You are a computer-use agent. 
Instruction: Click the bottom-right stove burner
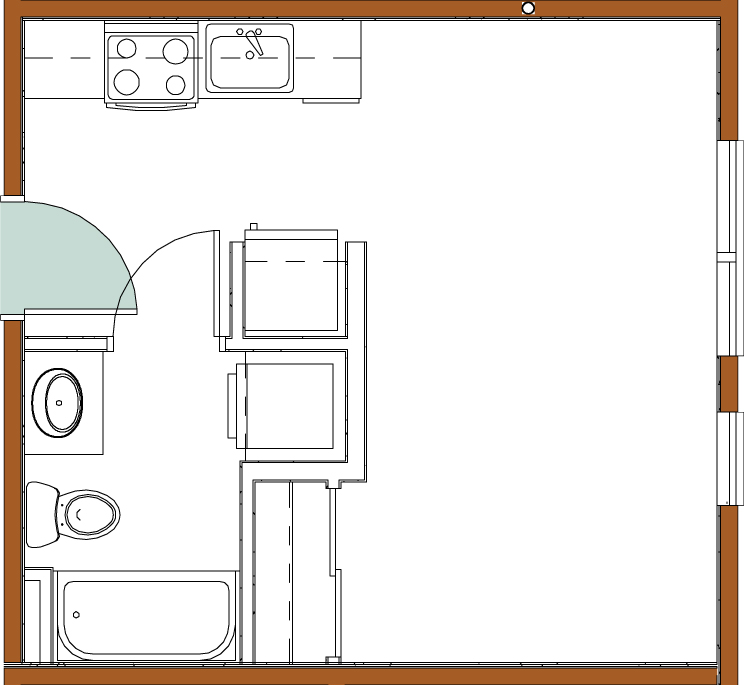pos(176,84)
